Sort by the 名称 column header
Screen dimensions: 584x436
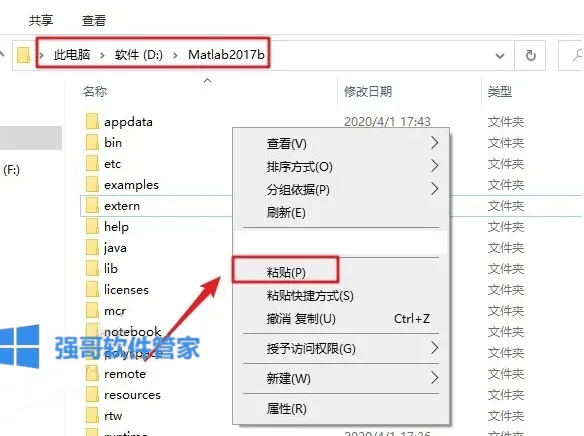click(95, 91)
